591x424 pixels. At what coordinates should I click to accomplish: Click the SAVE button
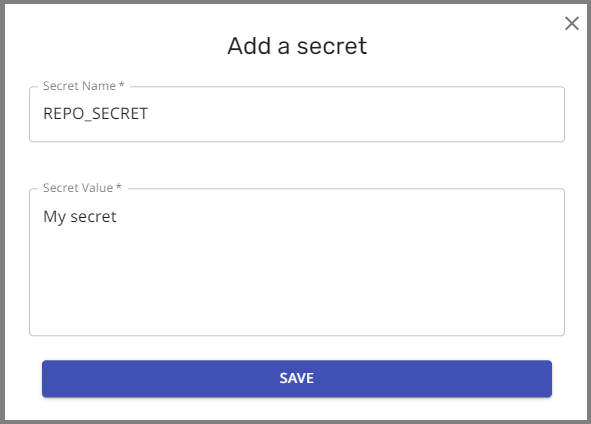point(297,378)
